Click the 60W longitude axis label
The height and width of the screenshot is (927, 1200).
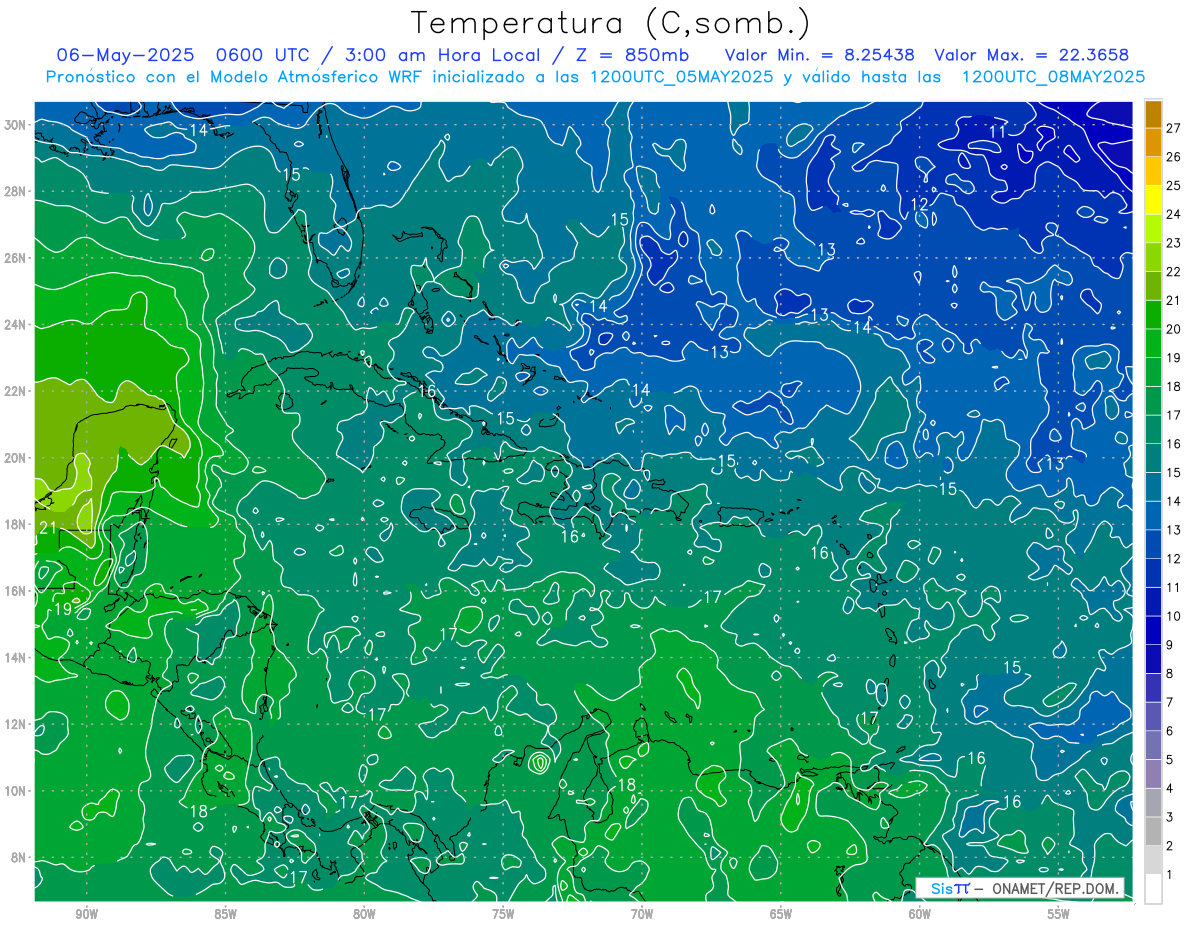pos(920,914)
